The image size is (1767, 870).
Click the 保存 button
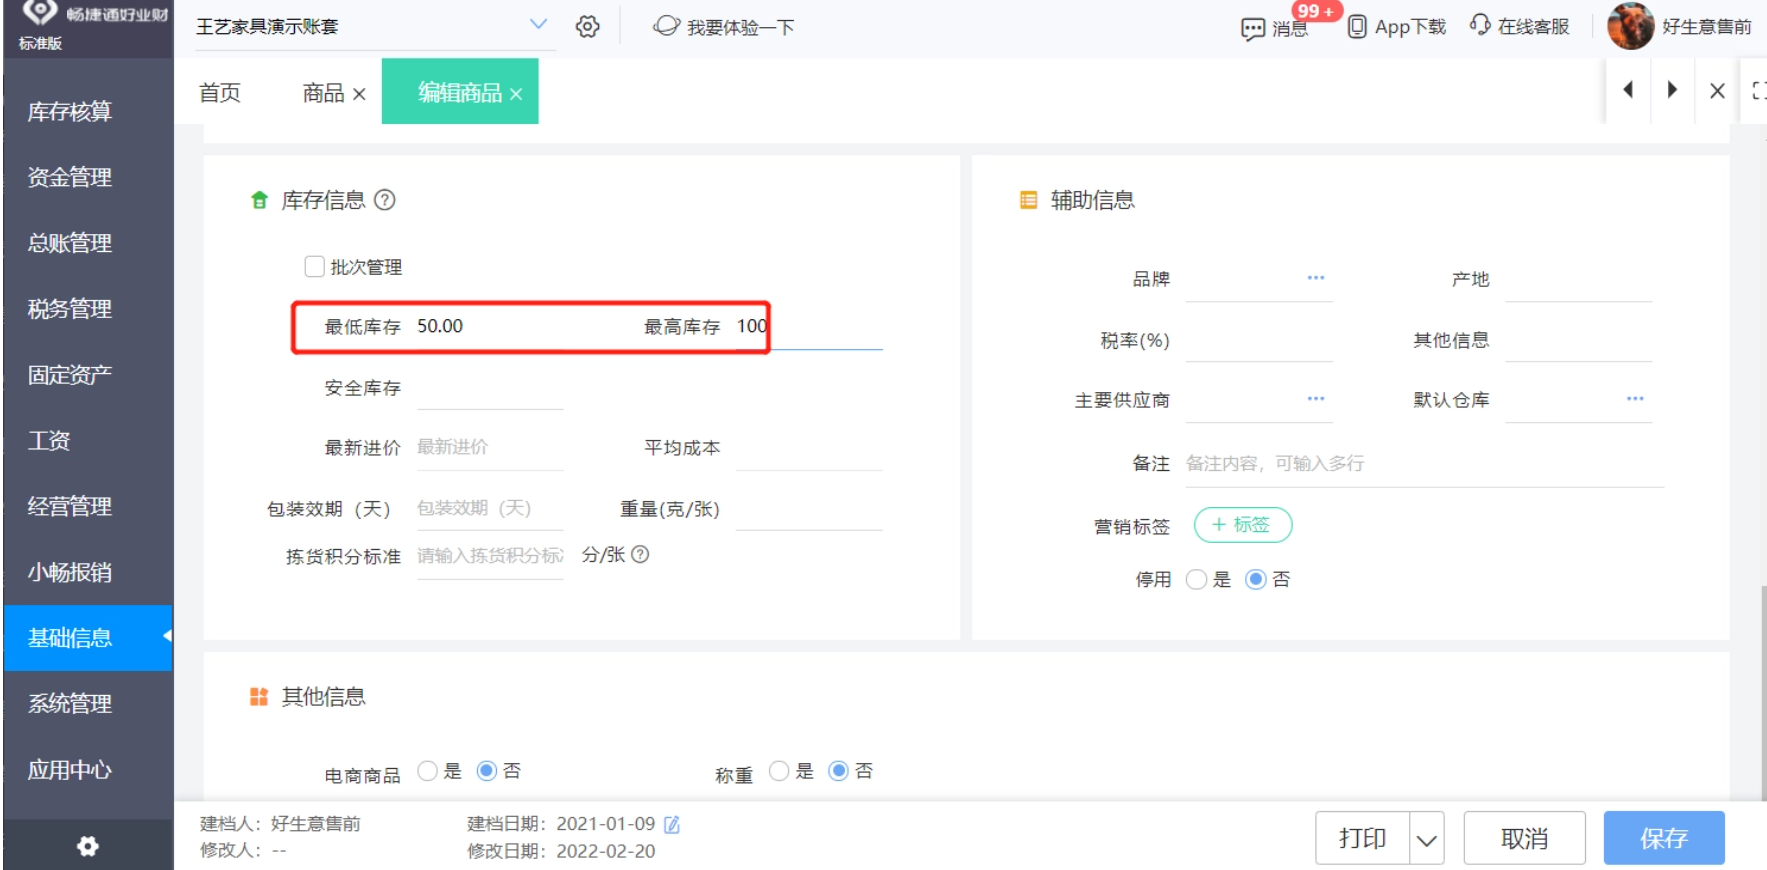pos(1663,838)
